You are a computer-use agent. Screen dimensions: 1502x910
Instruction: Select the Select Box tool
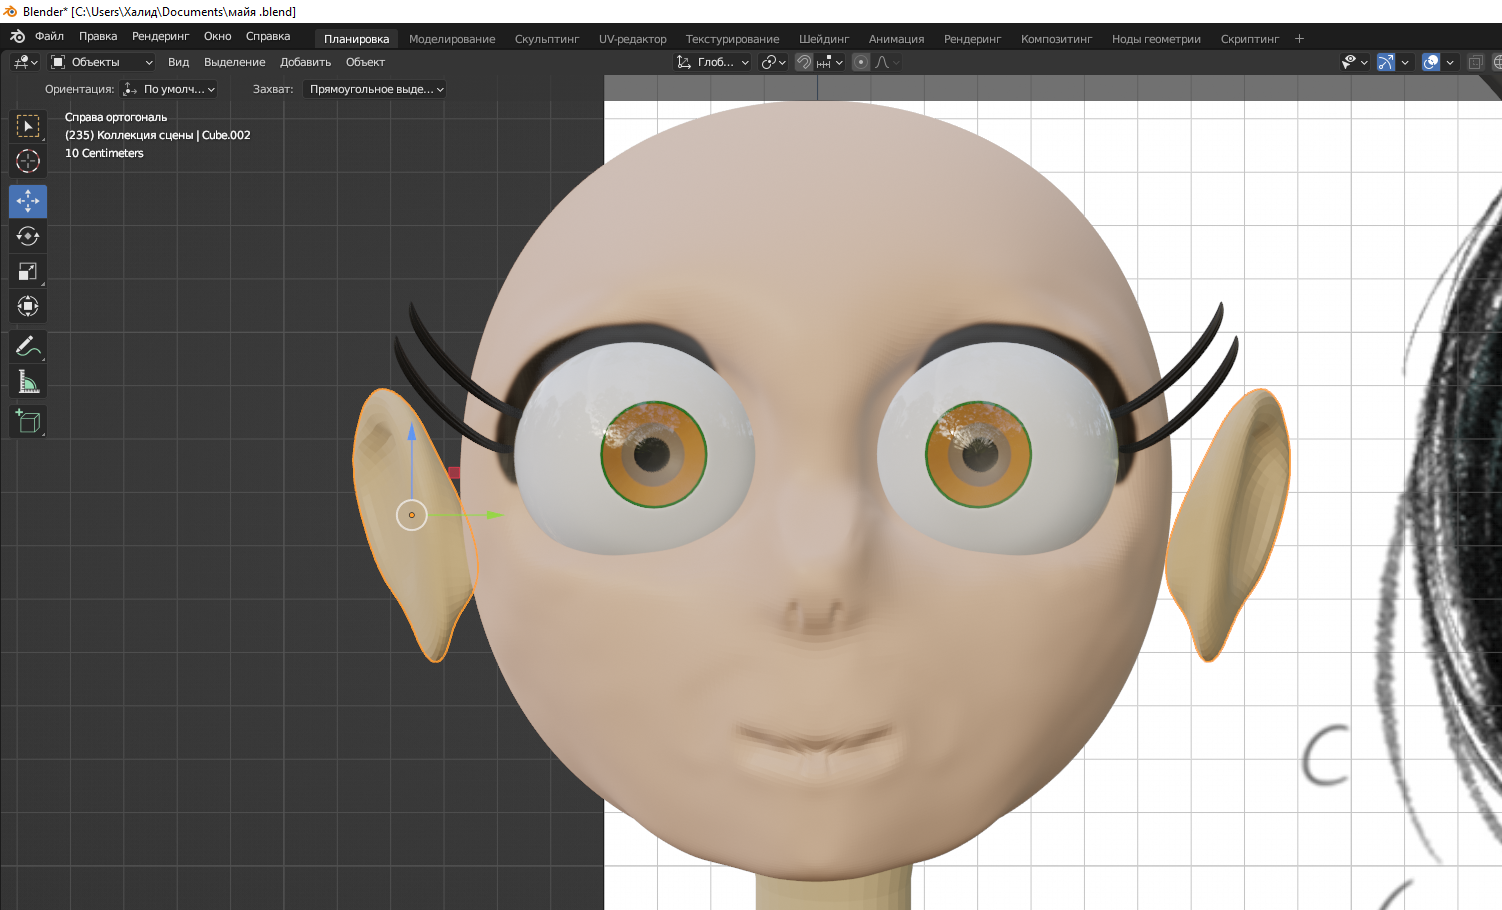pyautogui.click(x=28, y=126)
